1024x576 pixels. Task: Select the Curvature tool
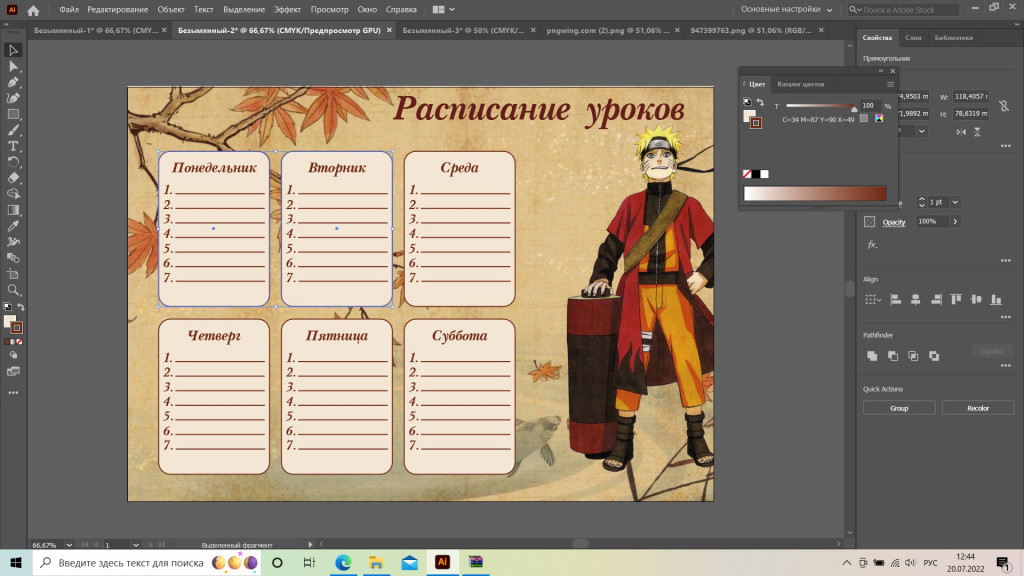click(13, 98)
